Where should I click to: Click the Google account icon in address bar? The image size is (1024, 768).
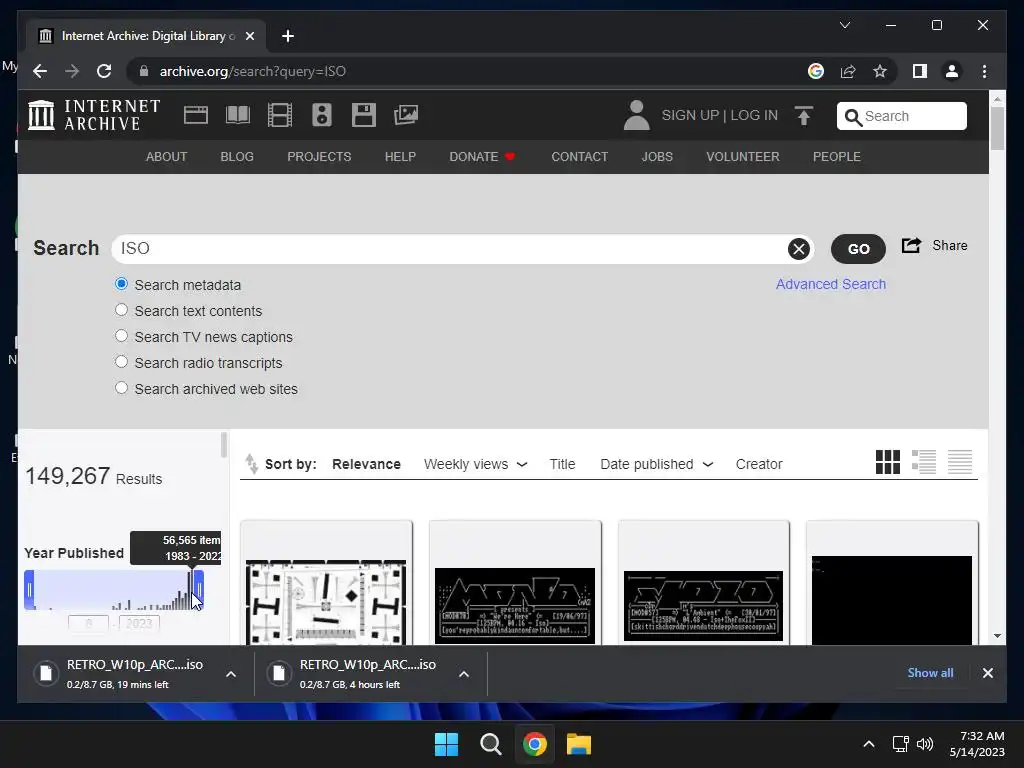coord(816,71)
